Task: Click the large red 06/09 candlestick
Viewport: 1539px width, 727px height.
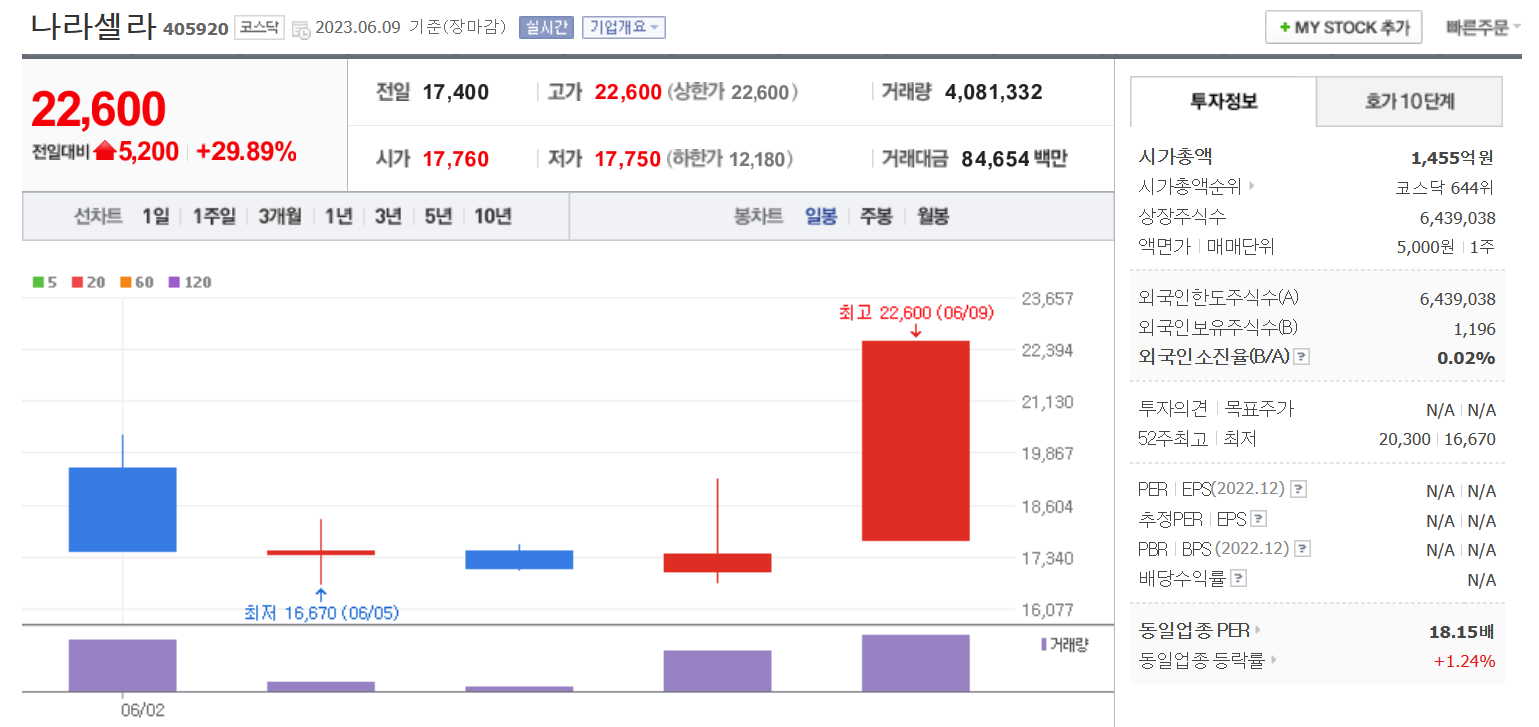Action: pyautogui.click(x=916, y=440)
